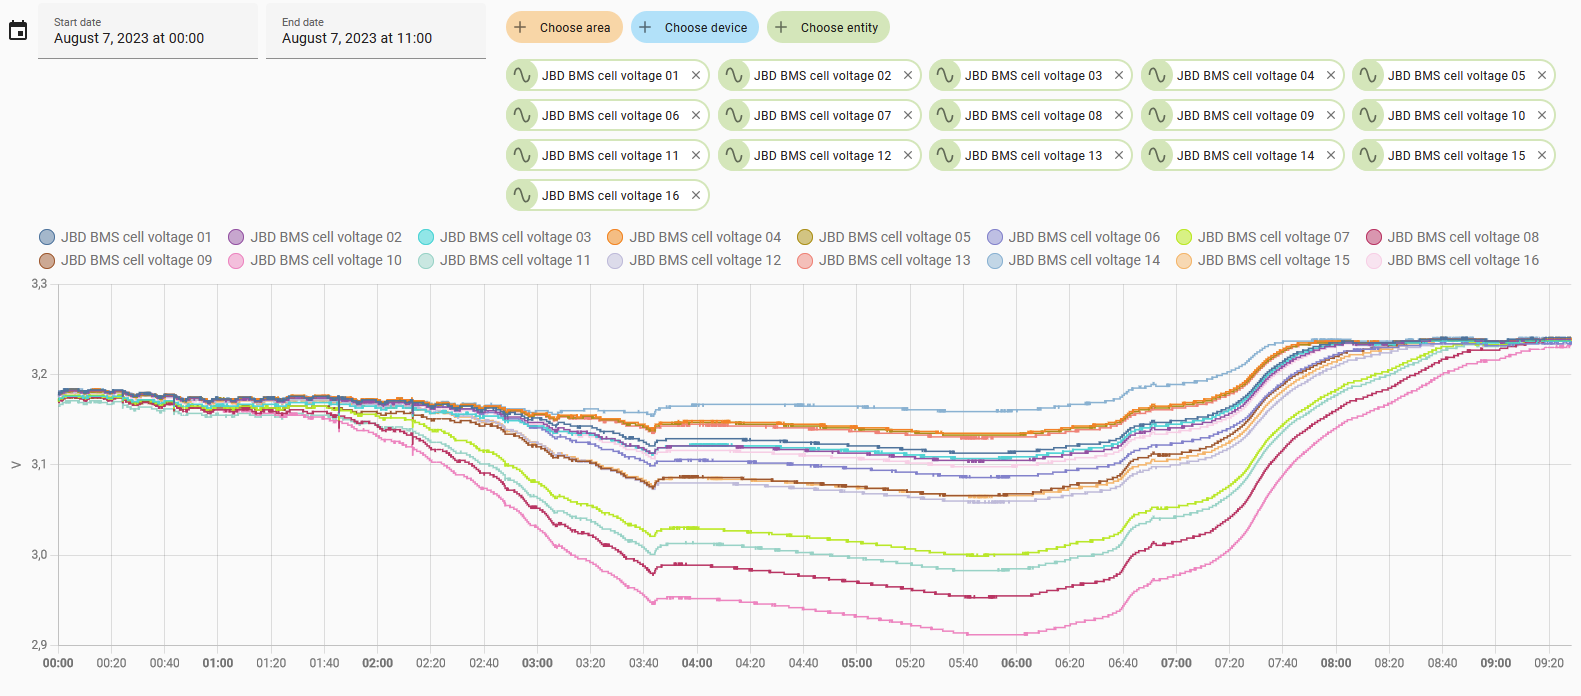
Task: Toggle cell voltage 10 in chart legend
Action: (x=315, y=260)
